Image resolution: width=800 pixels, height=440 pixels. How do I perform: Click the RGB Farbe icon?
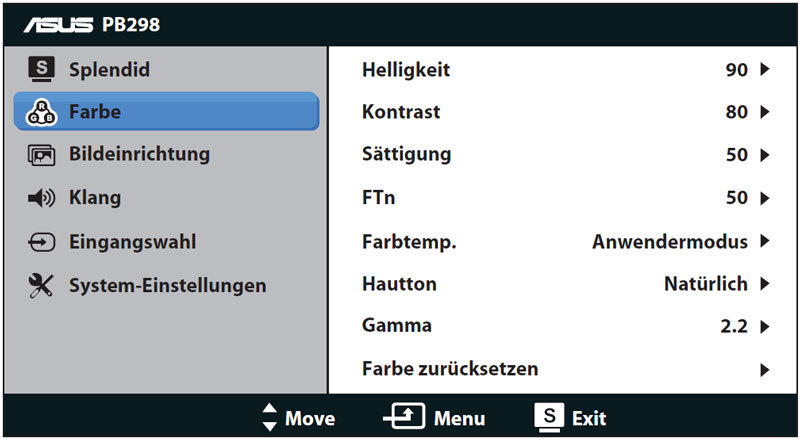click(41, 112)
